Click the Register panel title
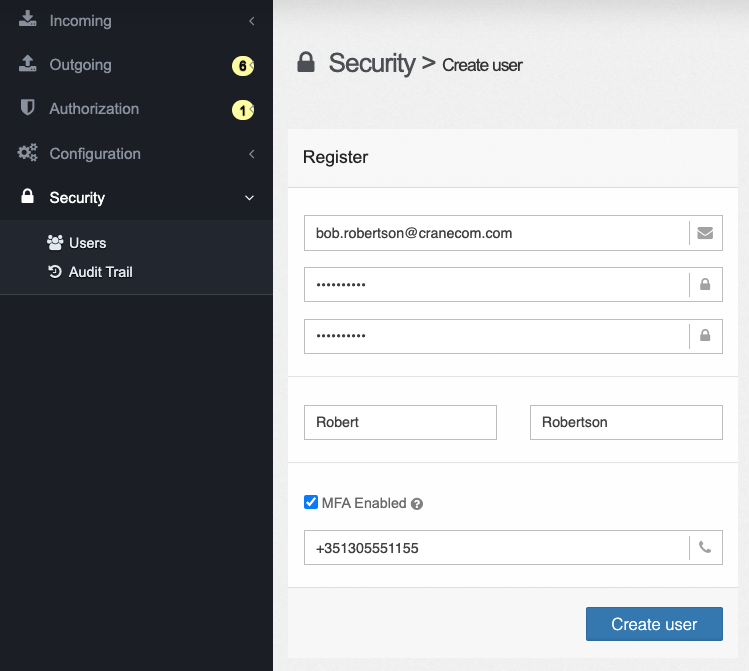 [335, 157]
